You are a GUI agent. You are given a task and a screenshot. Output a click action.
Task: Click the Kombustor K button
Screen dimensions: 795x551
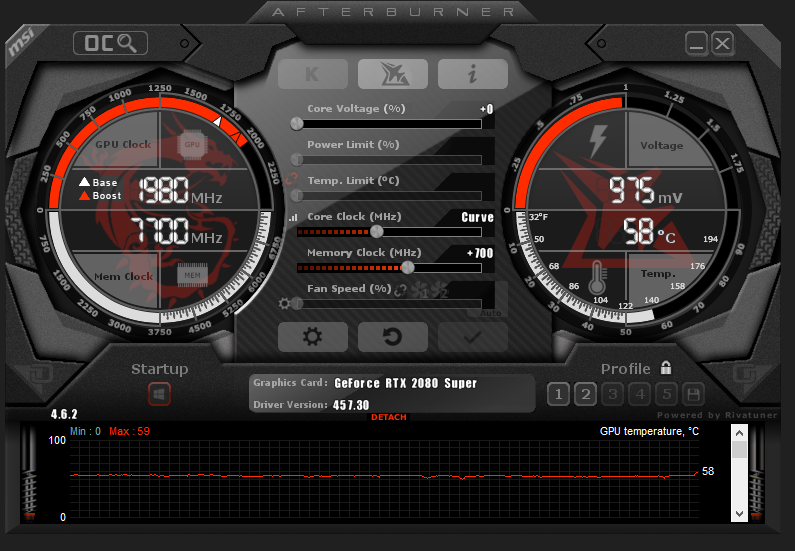click(313, 74)
